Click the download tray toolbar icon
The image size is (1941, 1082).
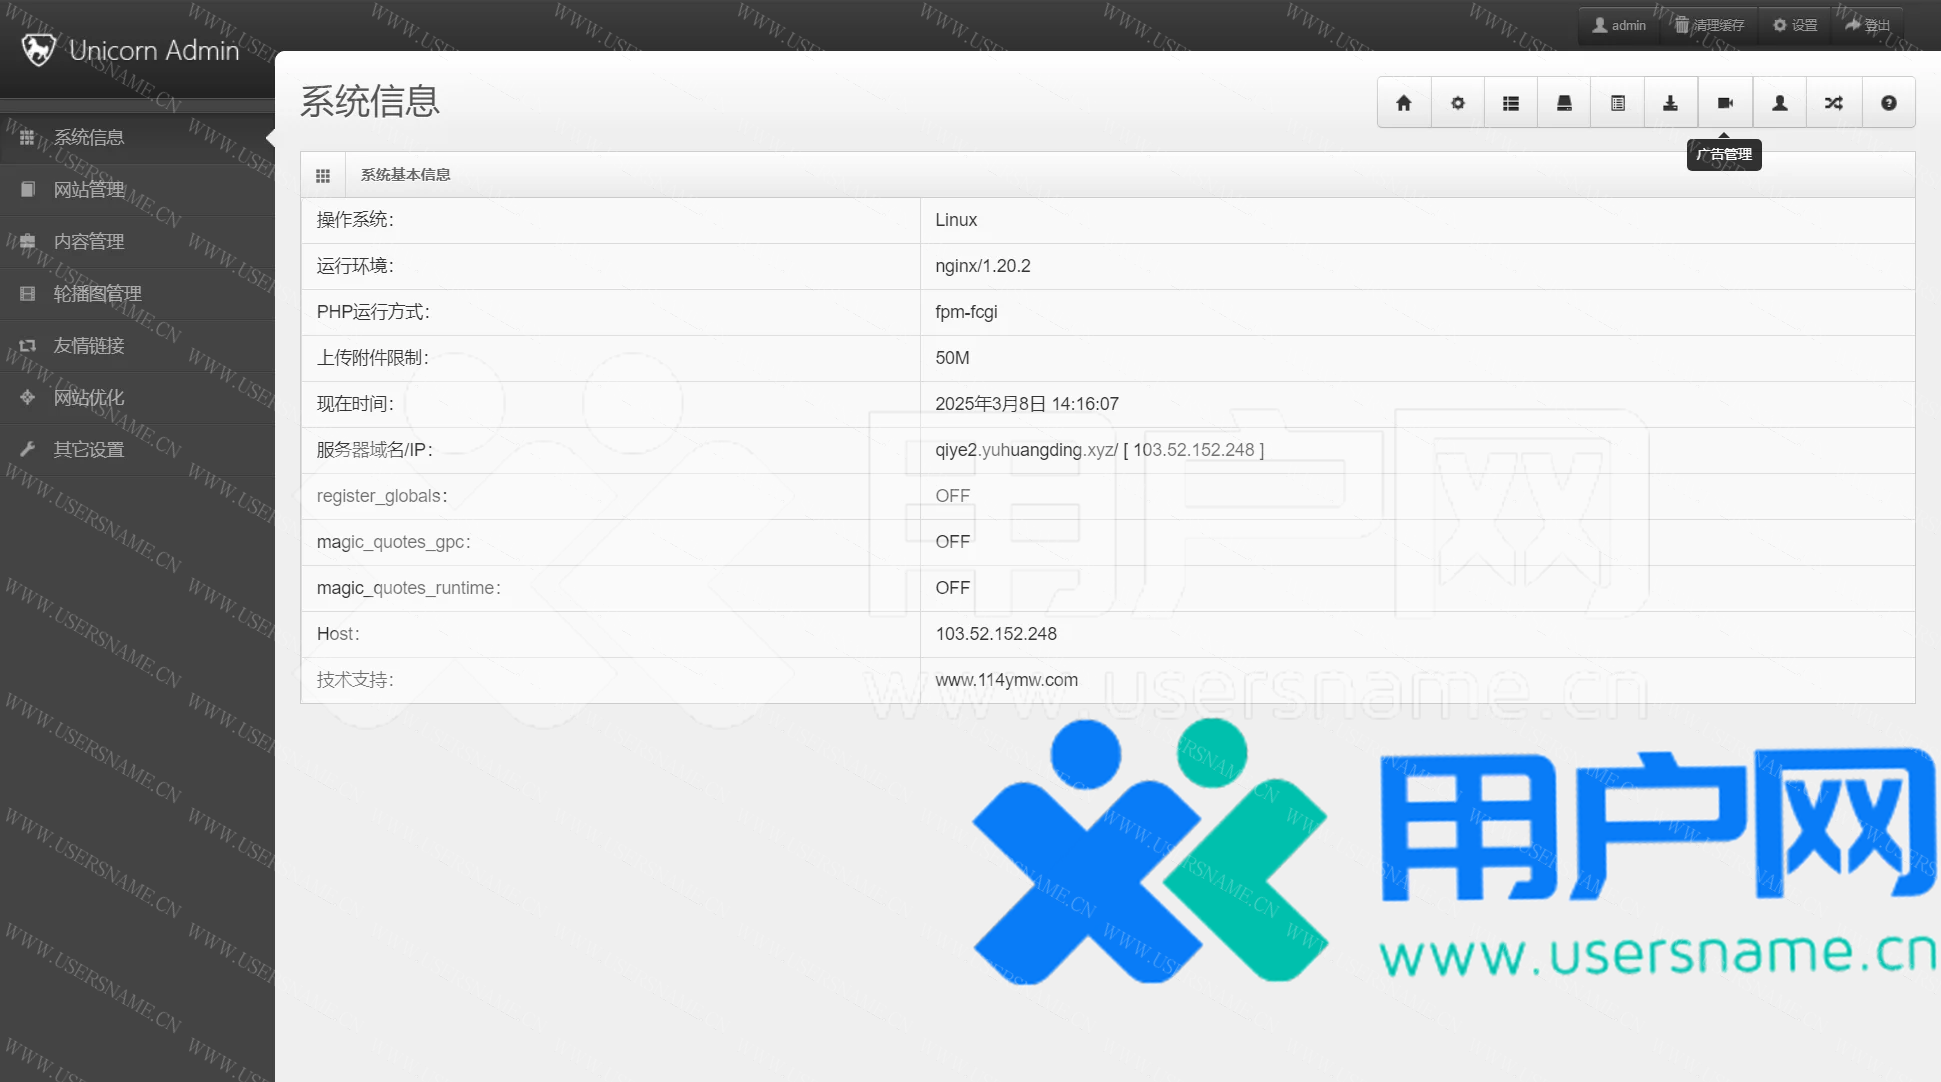click(x=1671, y=103)
